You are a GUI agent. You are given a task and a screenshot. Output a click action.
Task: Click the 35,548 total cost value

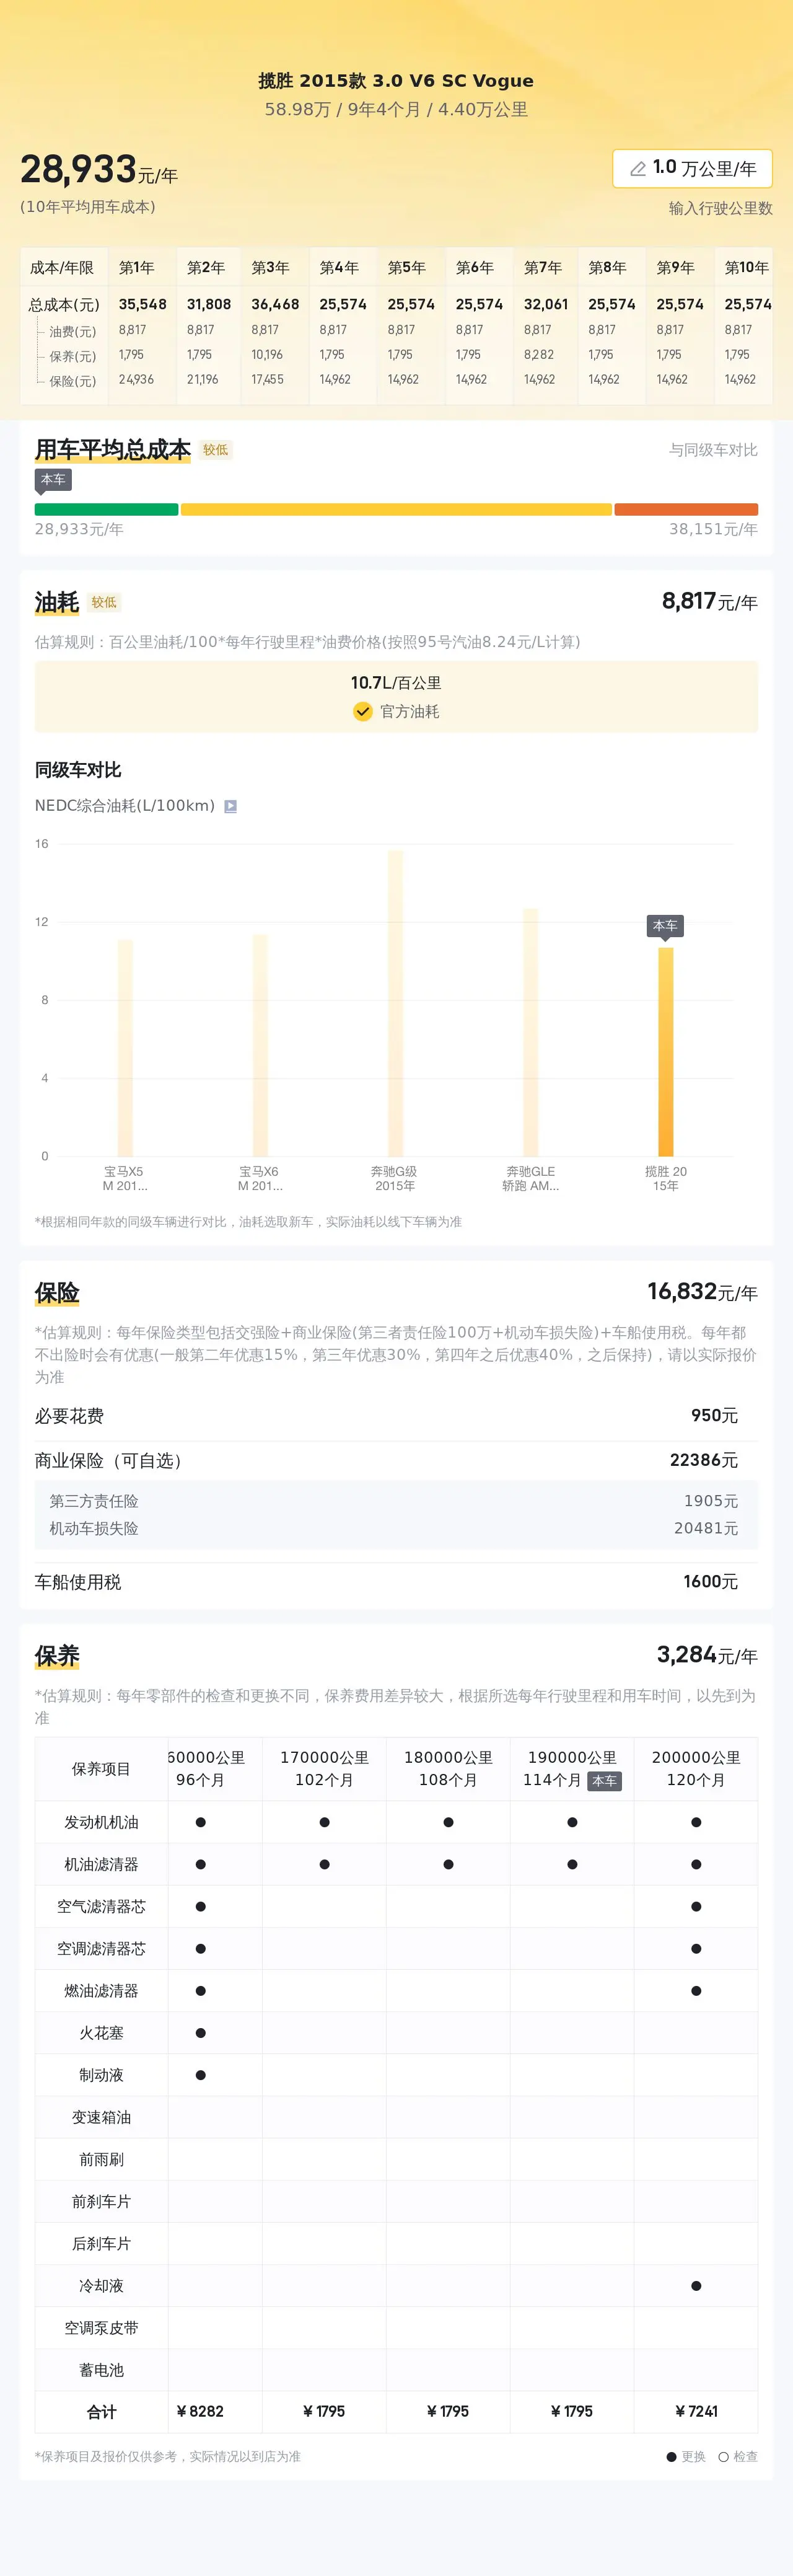pyautogui.click(x=142, y=304)
